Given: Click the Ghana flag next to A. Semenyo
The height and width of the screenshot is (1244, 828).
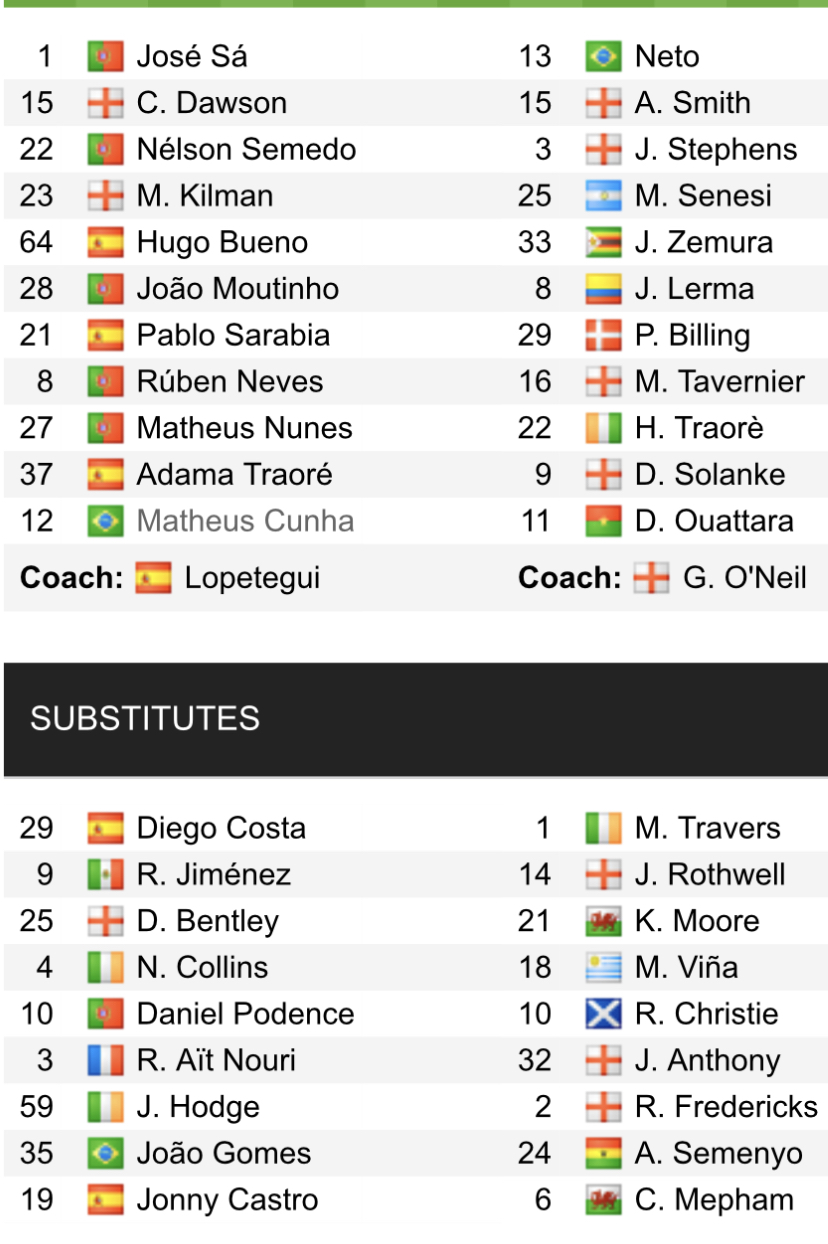Looking at the screenshot, I should tap(603, 1153).
